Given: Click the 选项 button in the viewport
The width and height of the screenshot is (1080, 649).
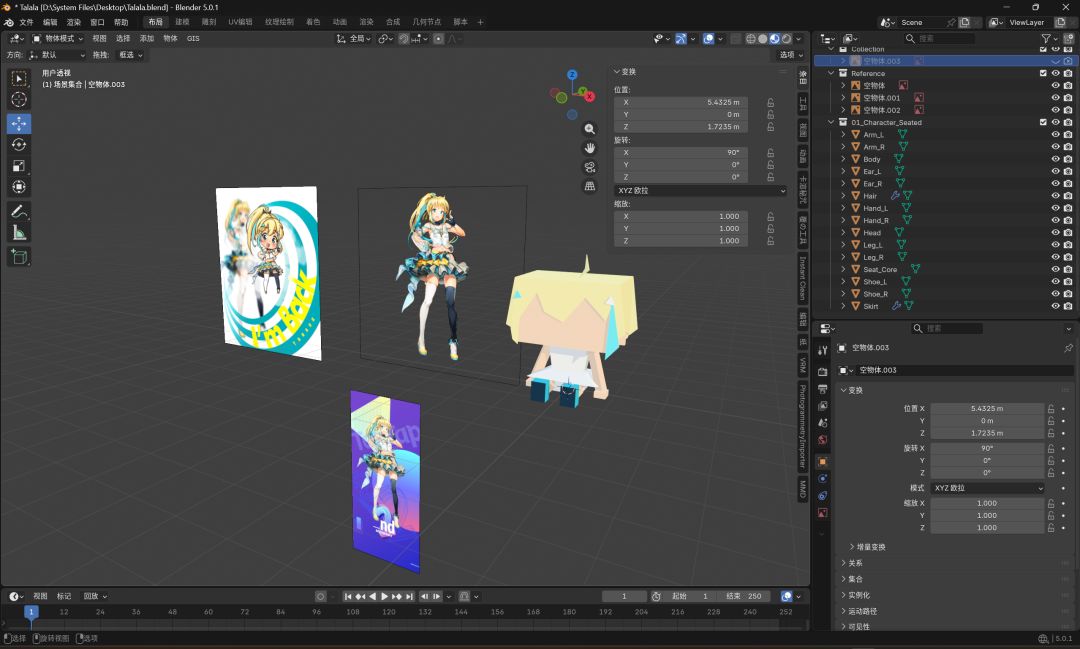Looking at the screenshot, I should click(791, 54).
